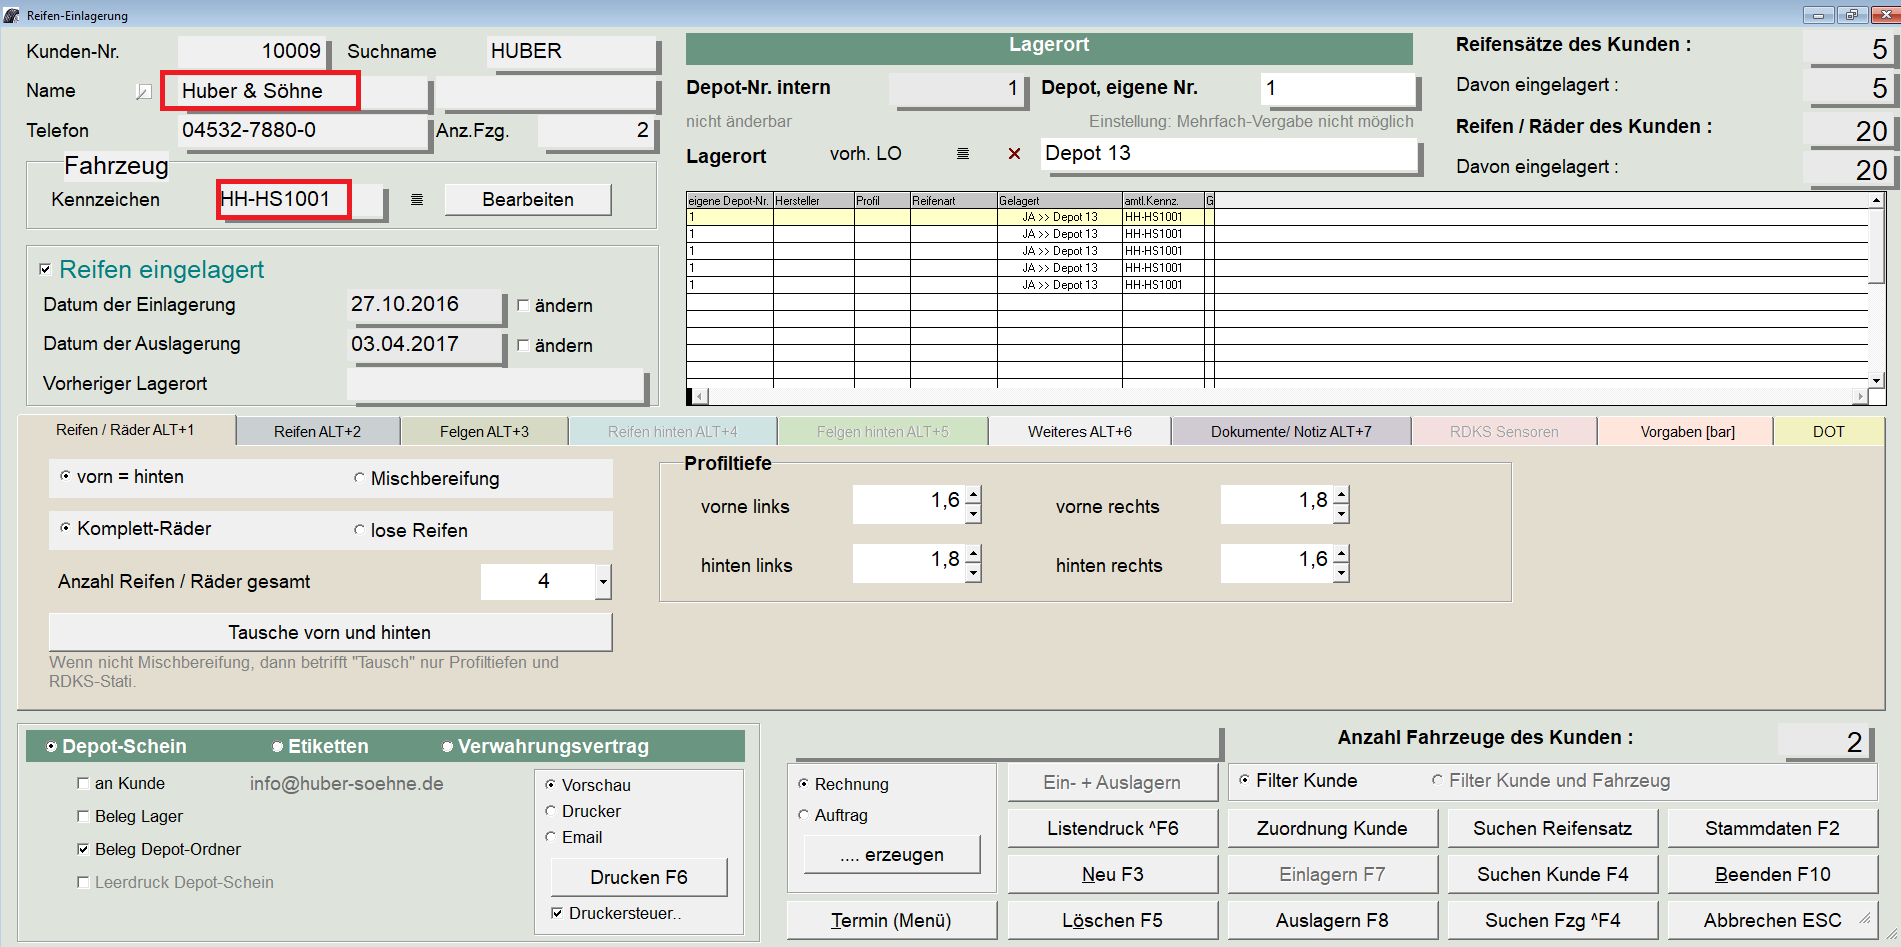Image resolution: width=1901 pixels, height=947 pixels.
Task: Switch to the Vorgaben [bar] tab
Action: [1687, 432]
